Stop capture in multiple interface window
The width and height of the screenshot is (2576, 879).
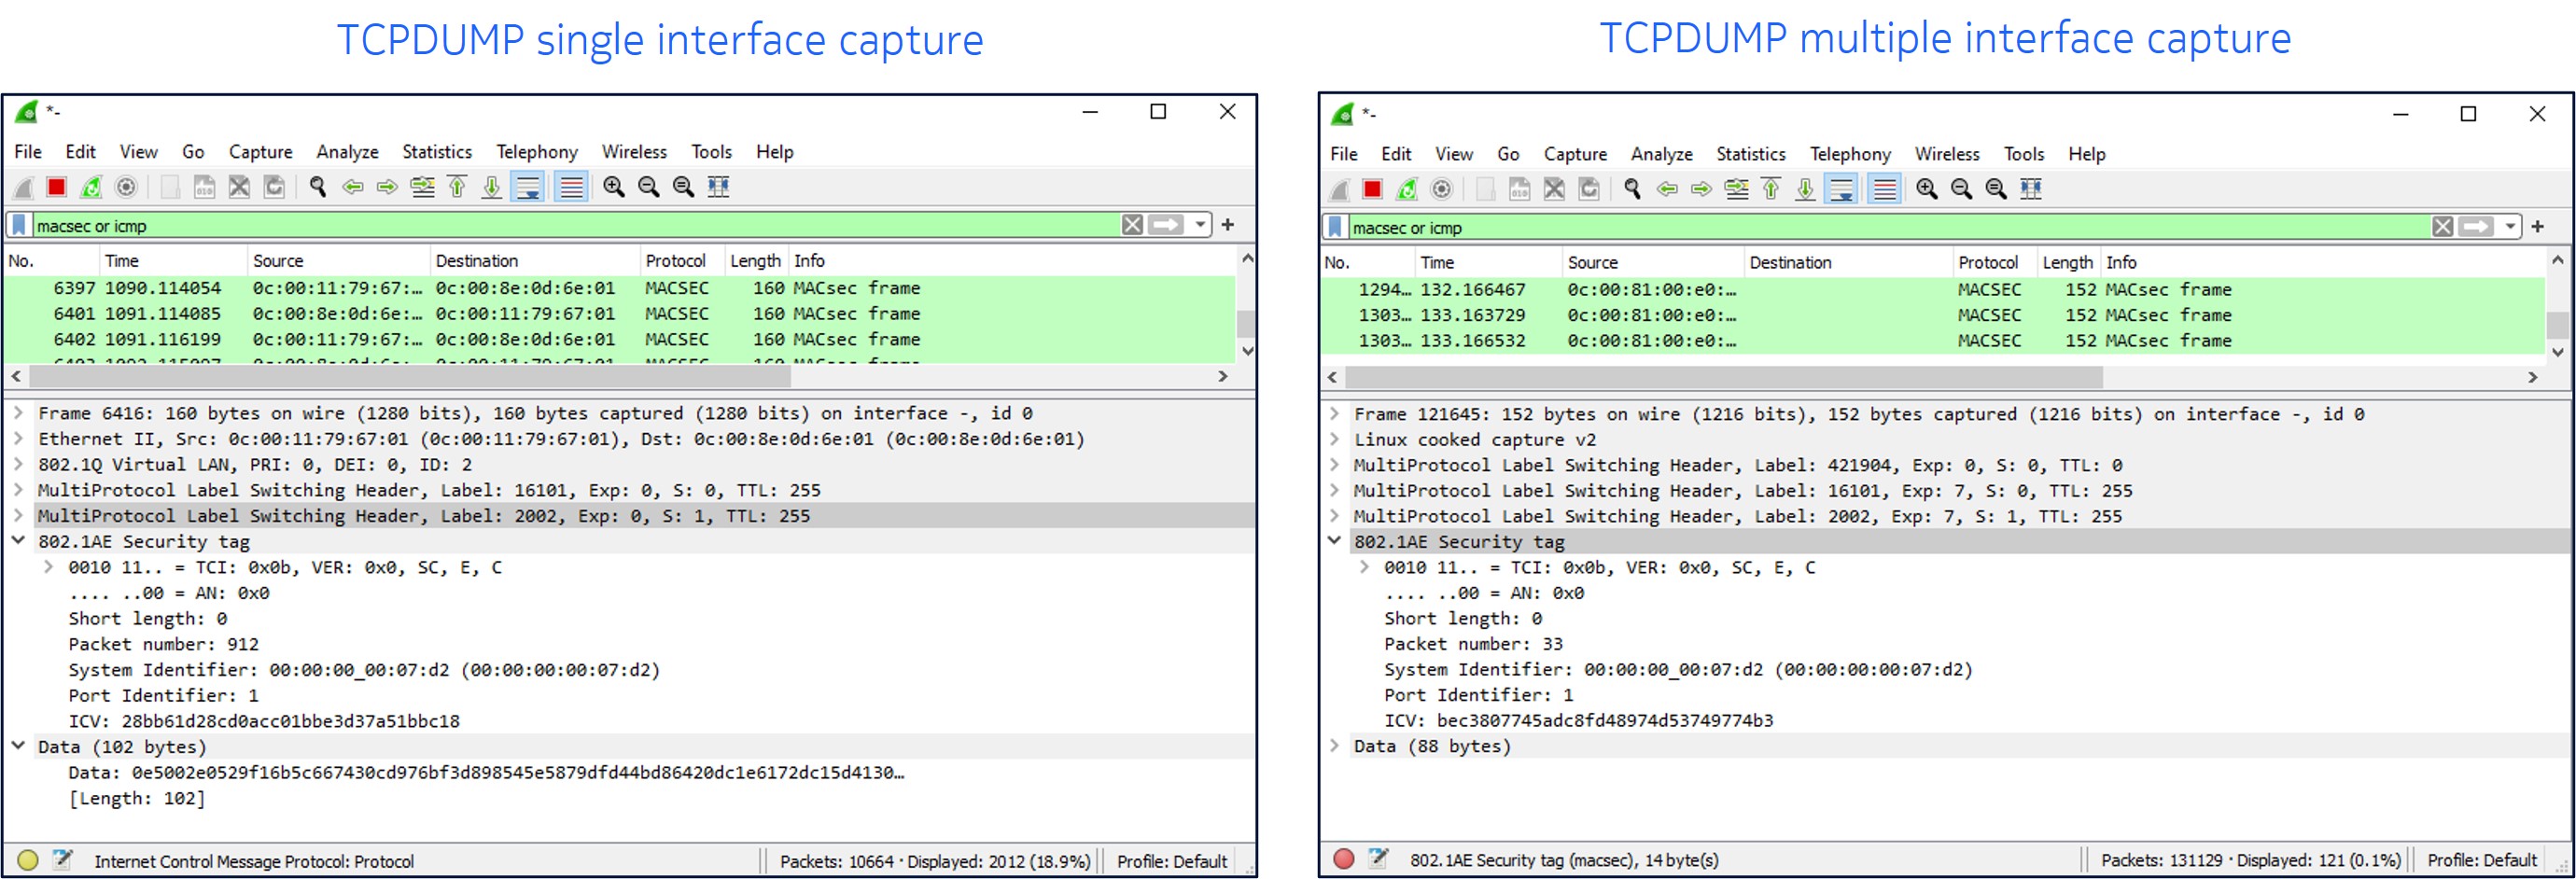click(x=1372, y=189)
